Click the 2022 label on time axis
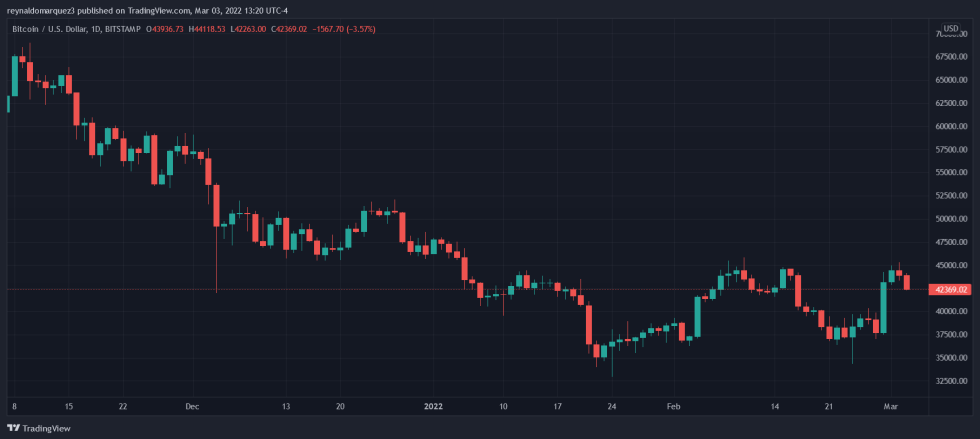Screen dimensions: 980x439 (433, 406)
